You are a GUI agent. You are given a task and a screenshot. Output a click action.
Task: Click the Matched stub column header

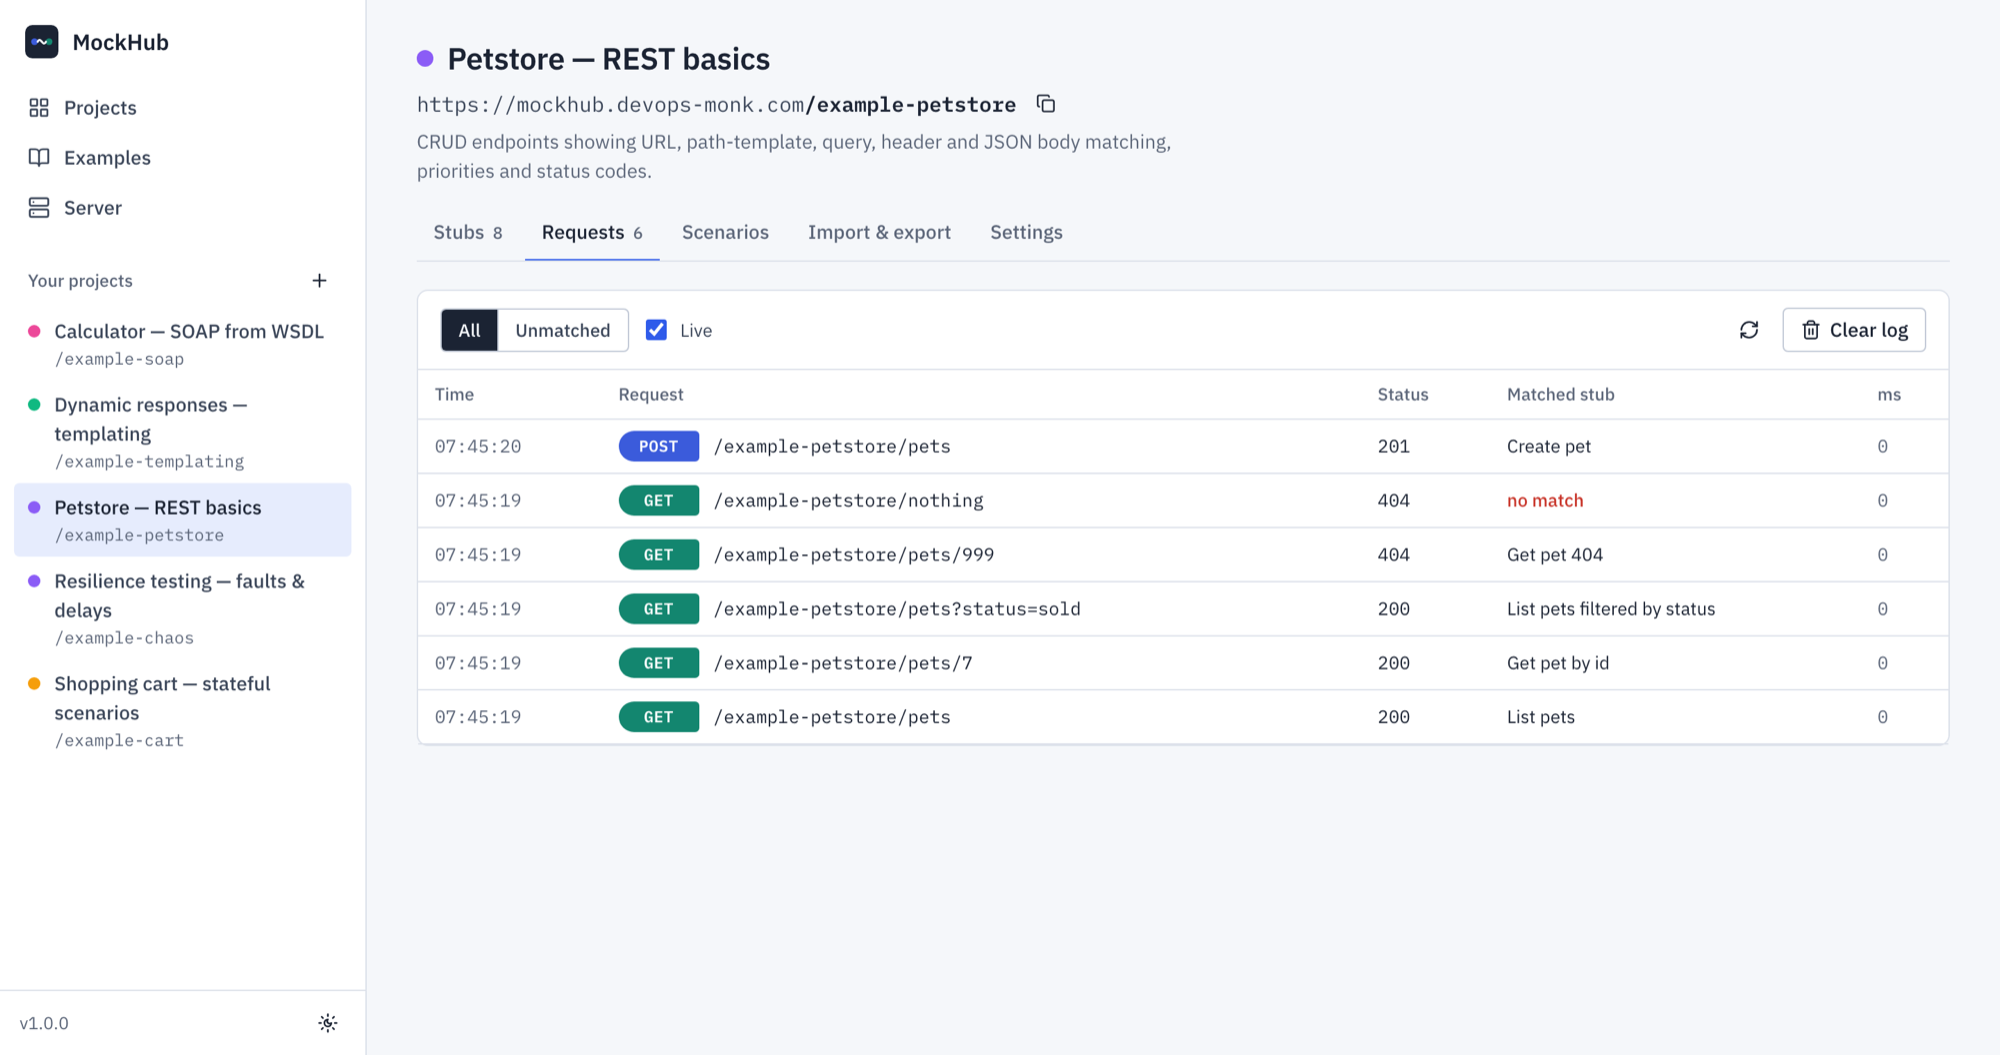coord(1560,394)
